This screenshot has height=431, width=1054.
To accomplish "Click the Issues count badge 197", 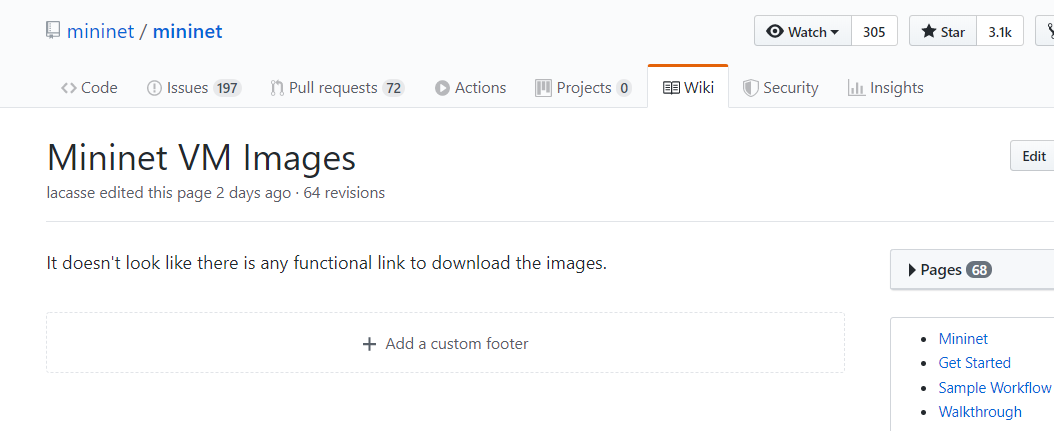I will (227, 88).
